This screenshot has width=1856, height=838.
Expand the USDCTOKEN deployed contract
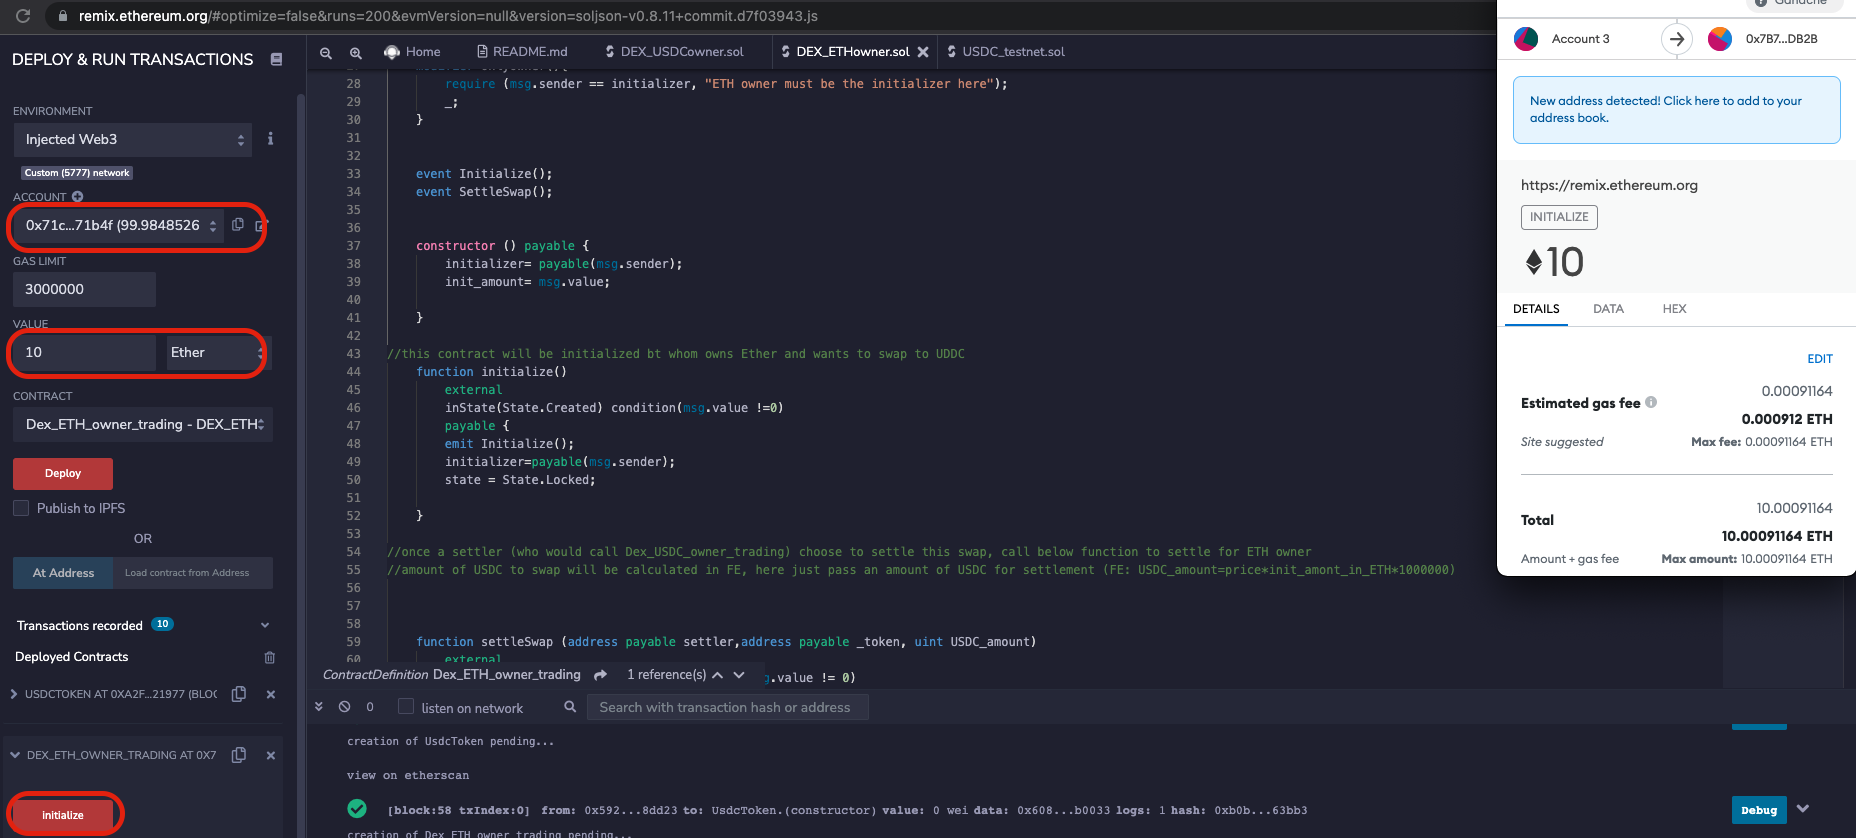click(14, 694)
